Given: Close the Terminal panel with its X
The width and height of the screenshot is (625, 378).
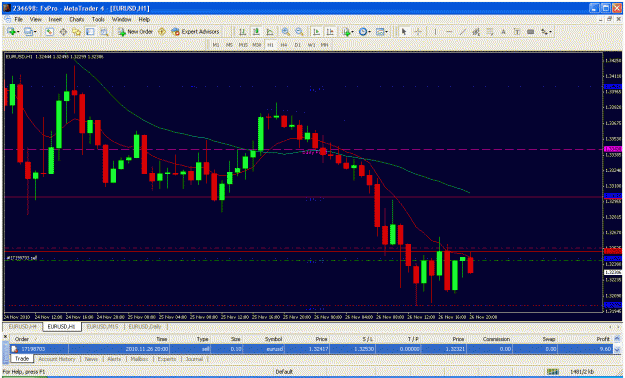Looking at the screenshot, I should pos(6,337).
